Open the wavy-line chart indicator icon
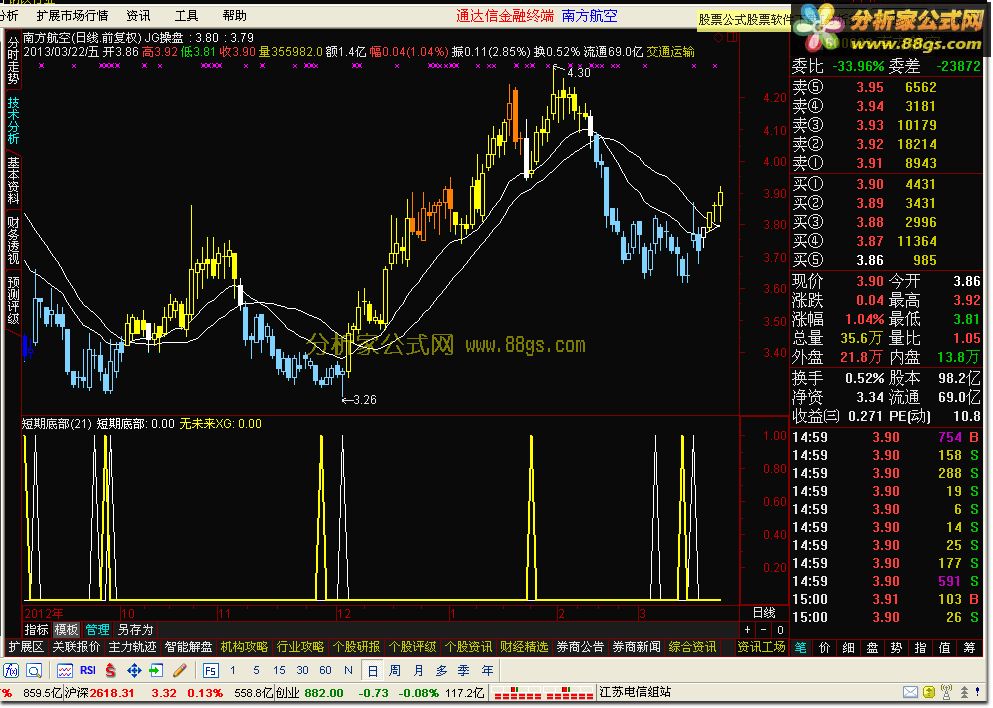 [x=65, y=670]
